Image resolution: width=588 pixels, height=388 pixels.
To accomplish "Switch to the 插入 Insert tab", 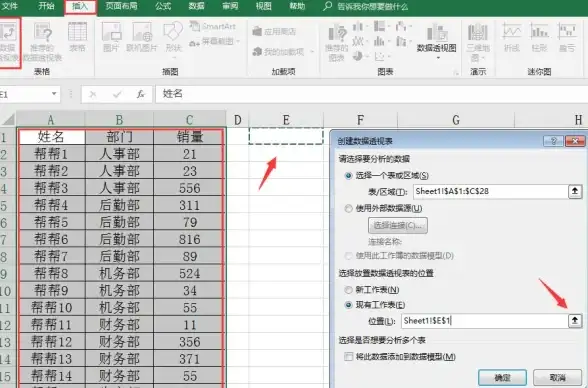I will coord(80,7).
